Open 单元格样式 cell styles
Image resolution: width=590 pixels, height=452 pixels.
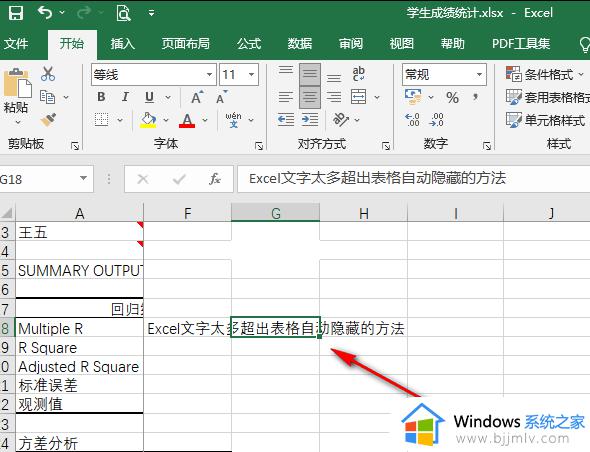[x=545, y=120]
